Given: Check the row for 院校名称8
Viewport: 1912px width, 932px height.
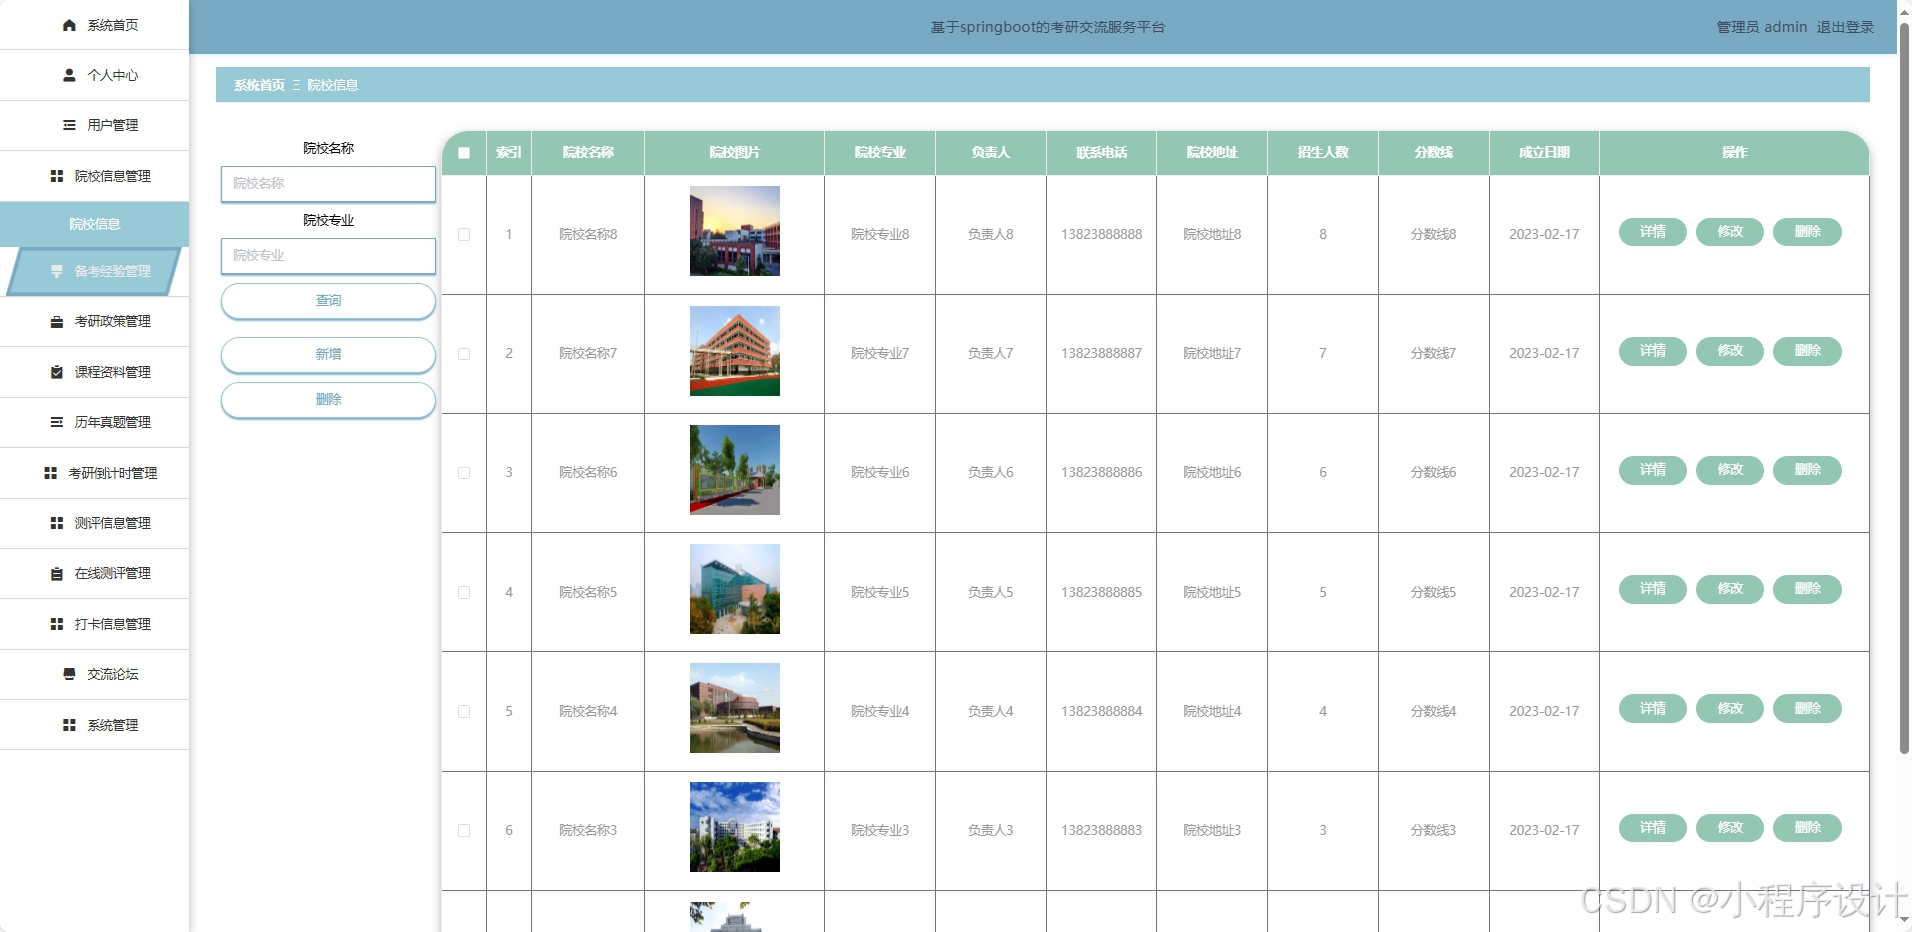Looking at the screenshot, I should (464, 234).
